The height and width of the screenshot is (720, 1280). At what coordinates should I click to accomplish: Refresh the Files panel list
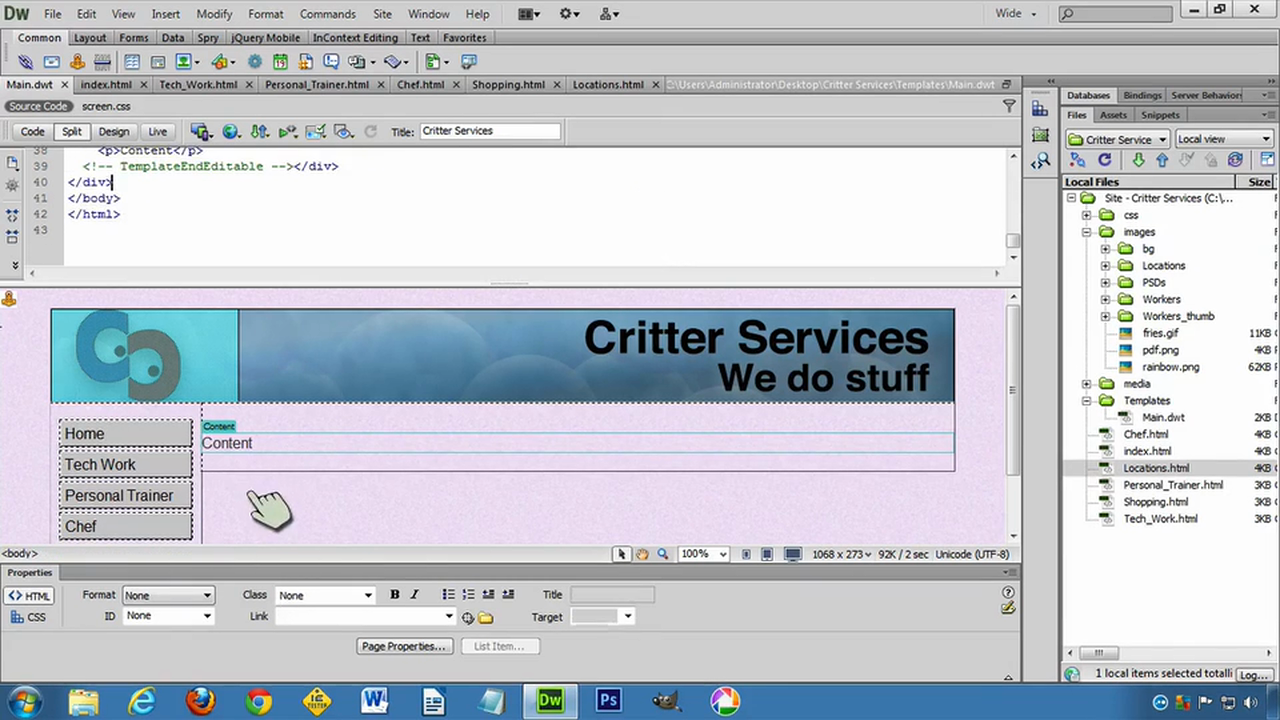(x=1105, y=160)
